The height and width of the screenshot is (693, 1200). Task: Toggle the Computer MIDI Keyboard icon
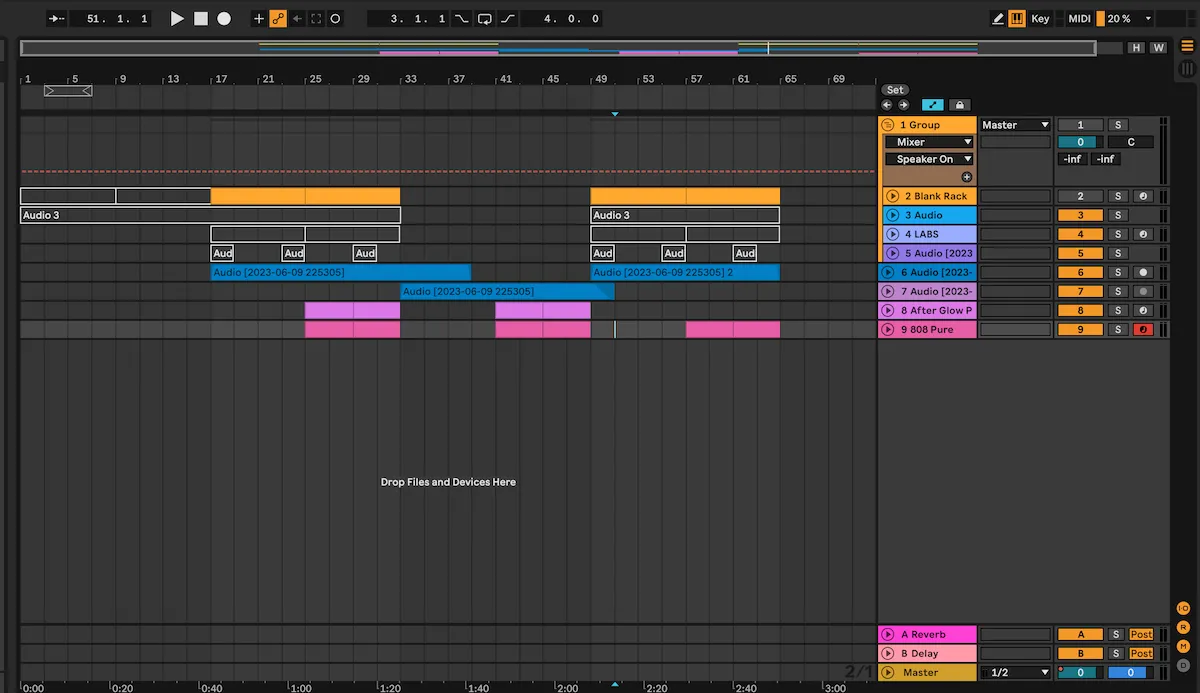tap(1017, 18)
